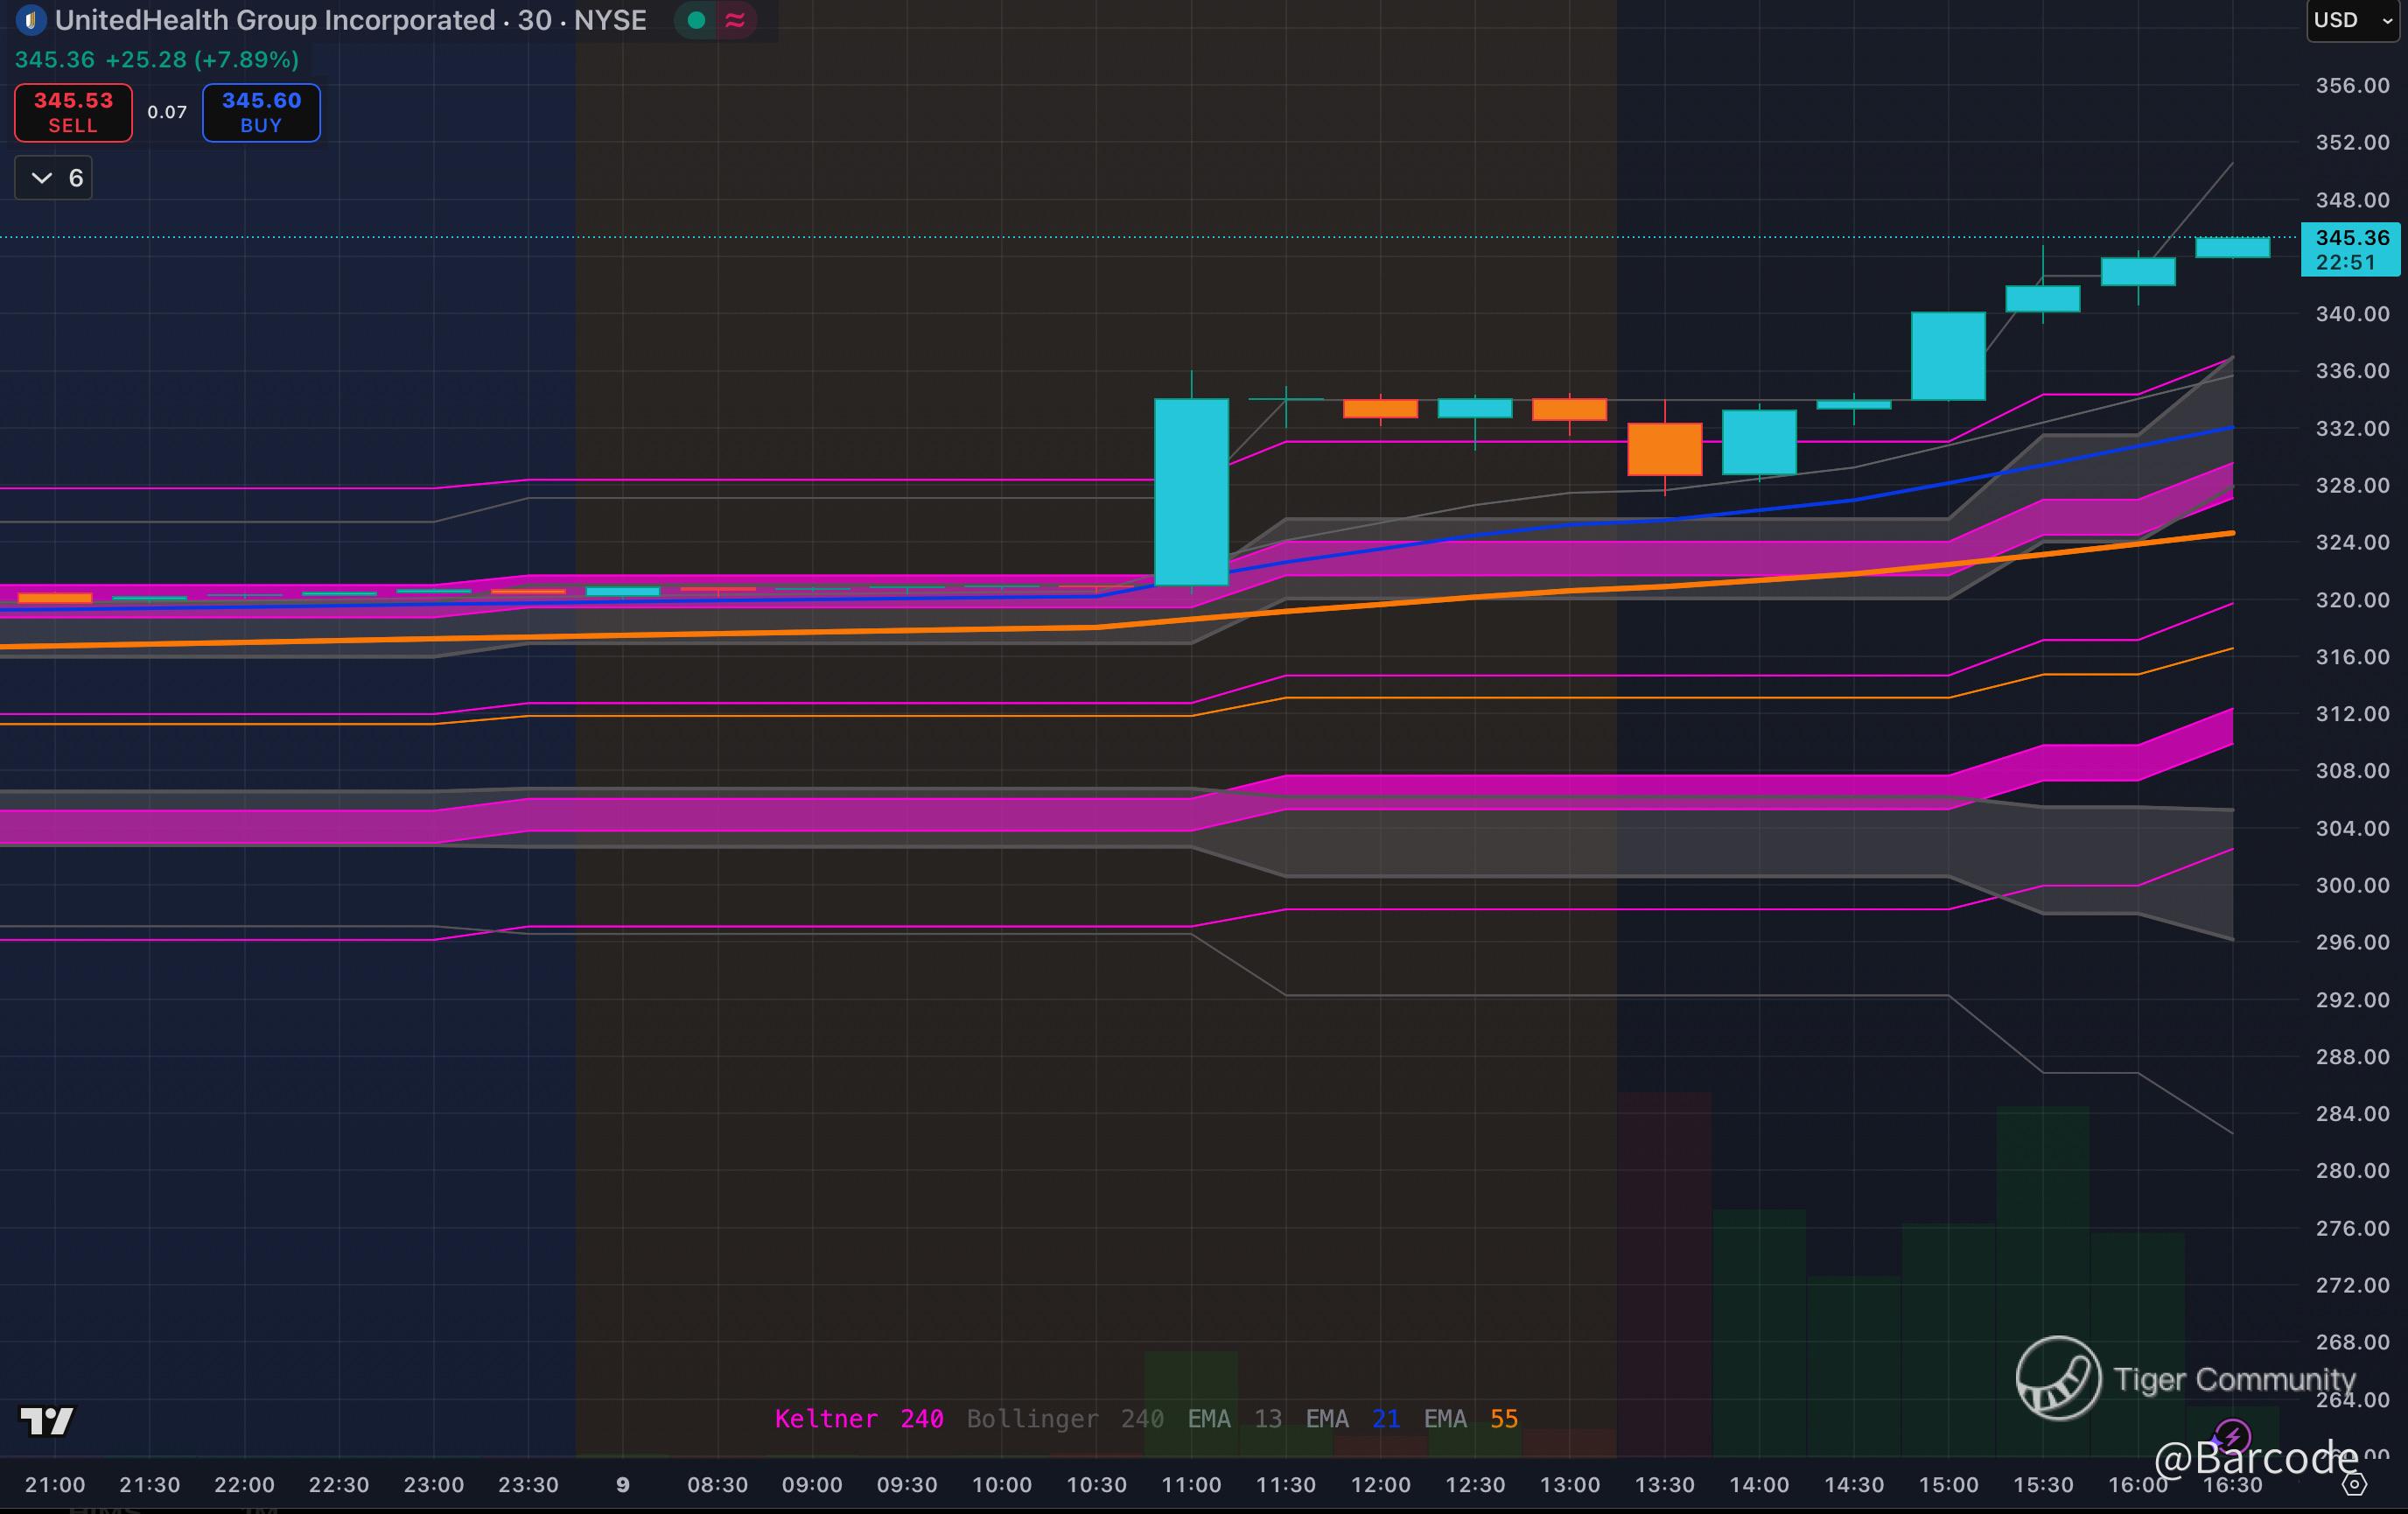Open the USD currency dropdown

point(2352,20)
